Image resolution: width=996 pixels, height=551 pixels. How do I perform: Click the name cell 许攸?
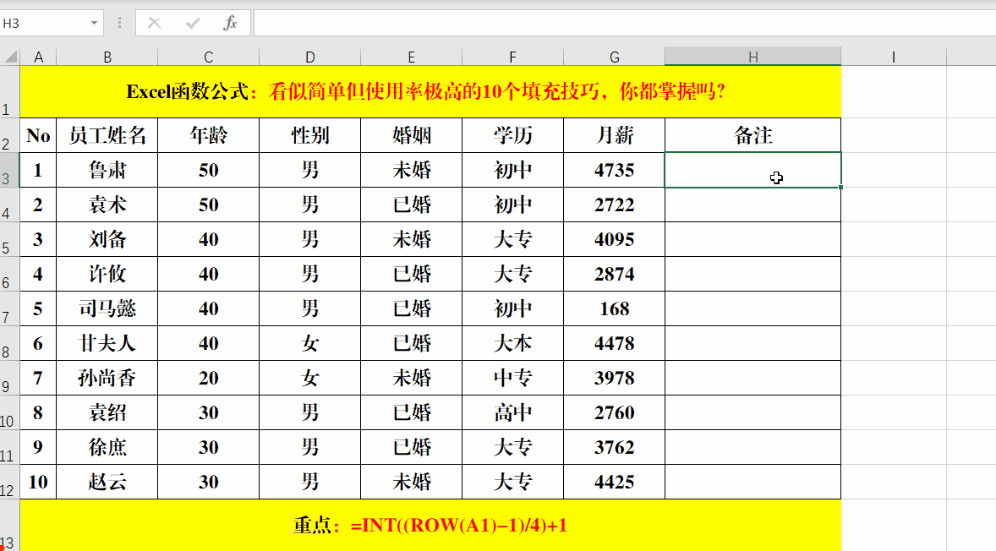(x=107, y=274)
